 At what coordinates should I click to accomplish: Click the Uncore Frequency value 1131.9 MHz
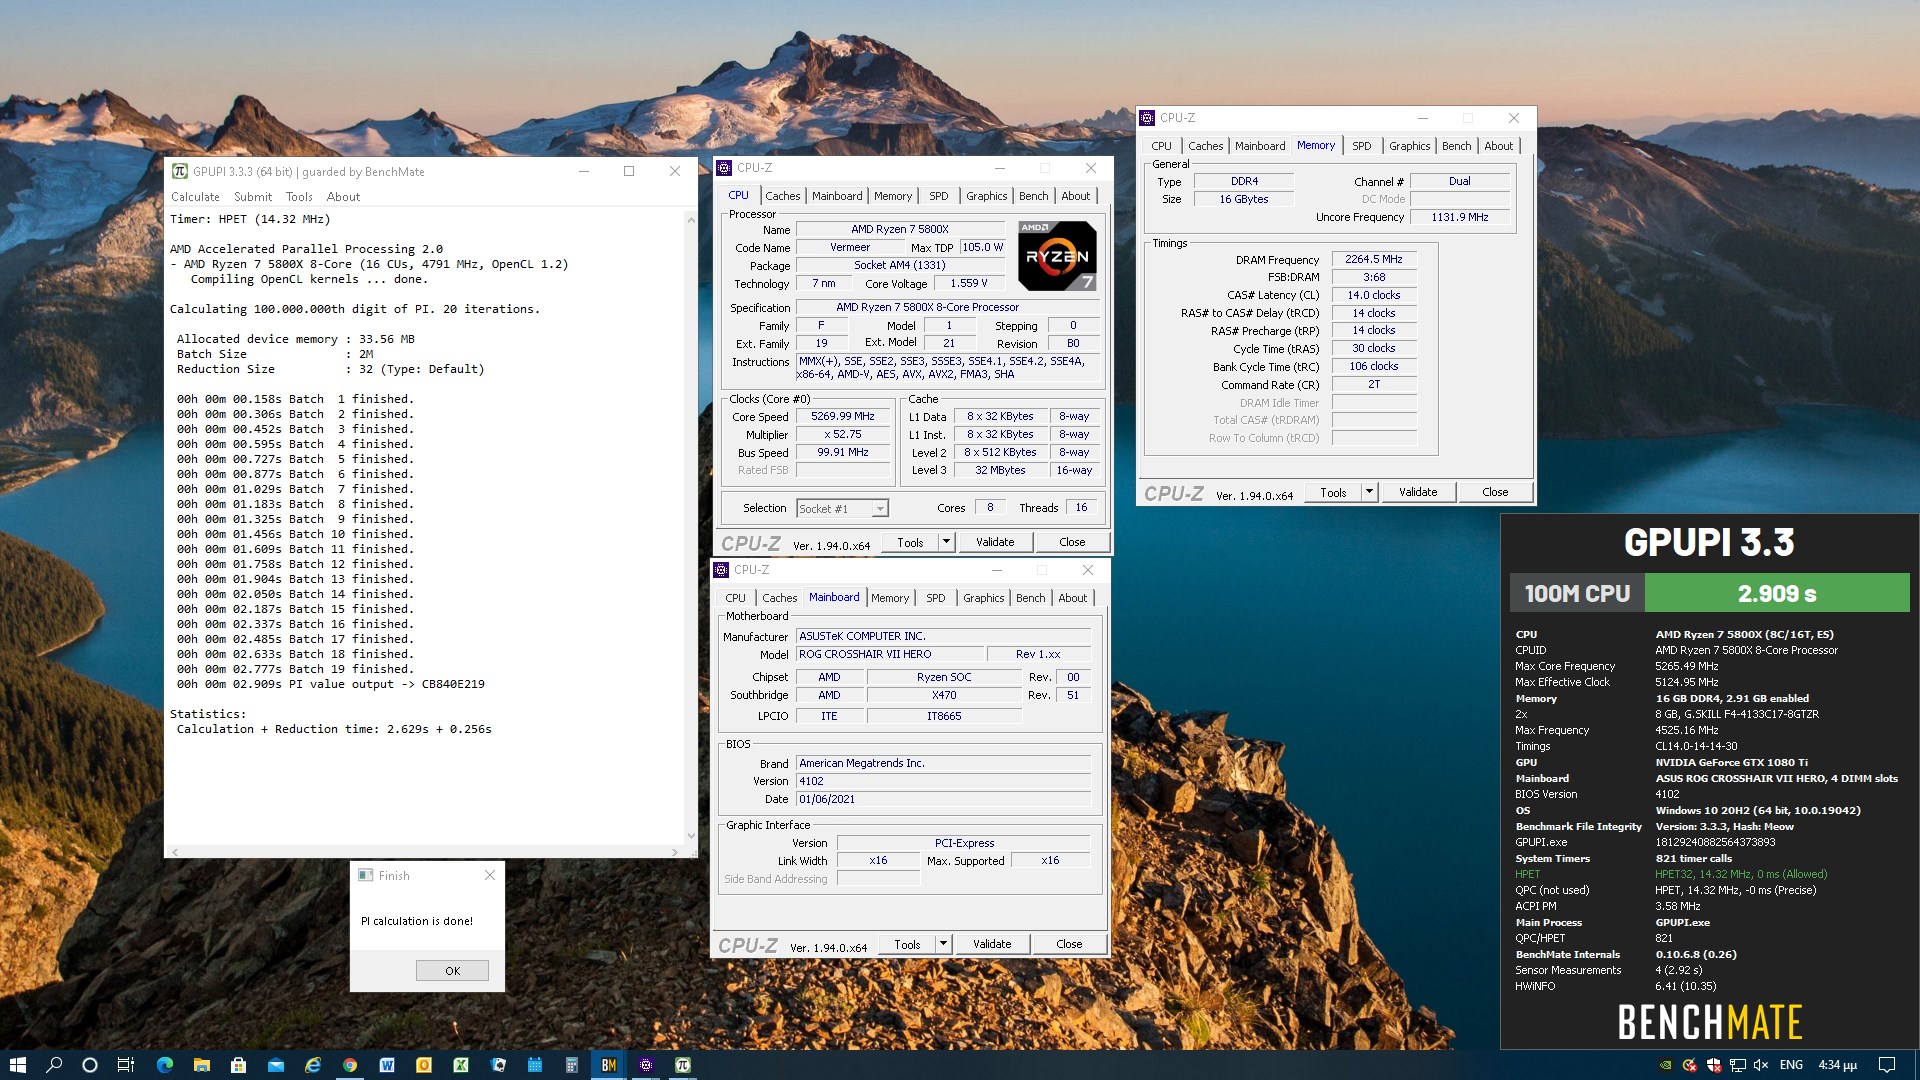click(x=1460, y=217)
